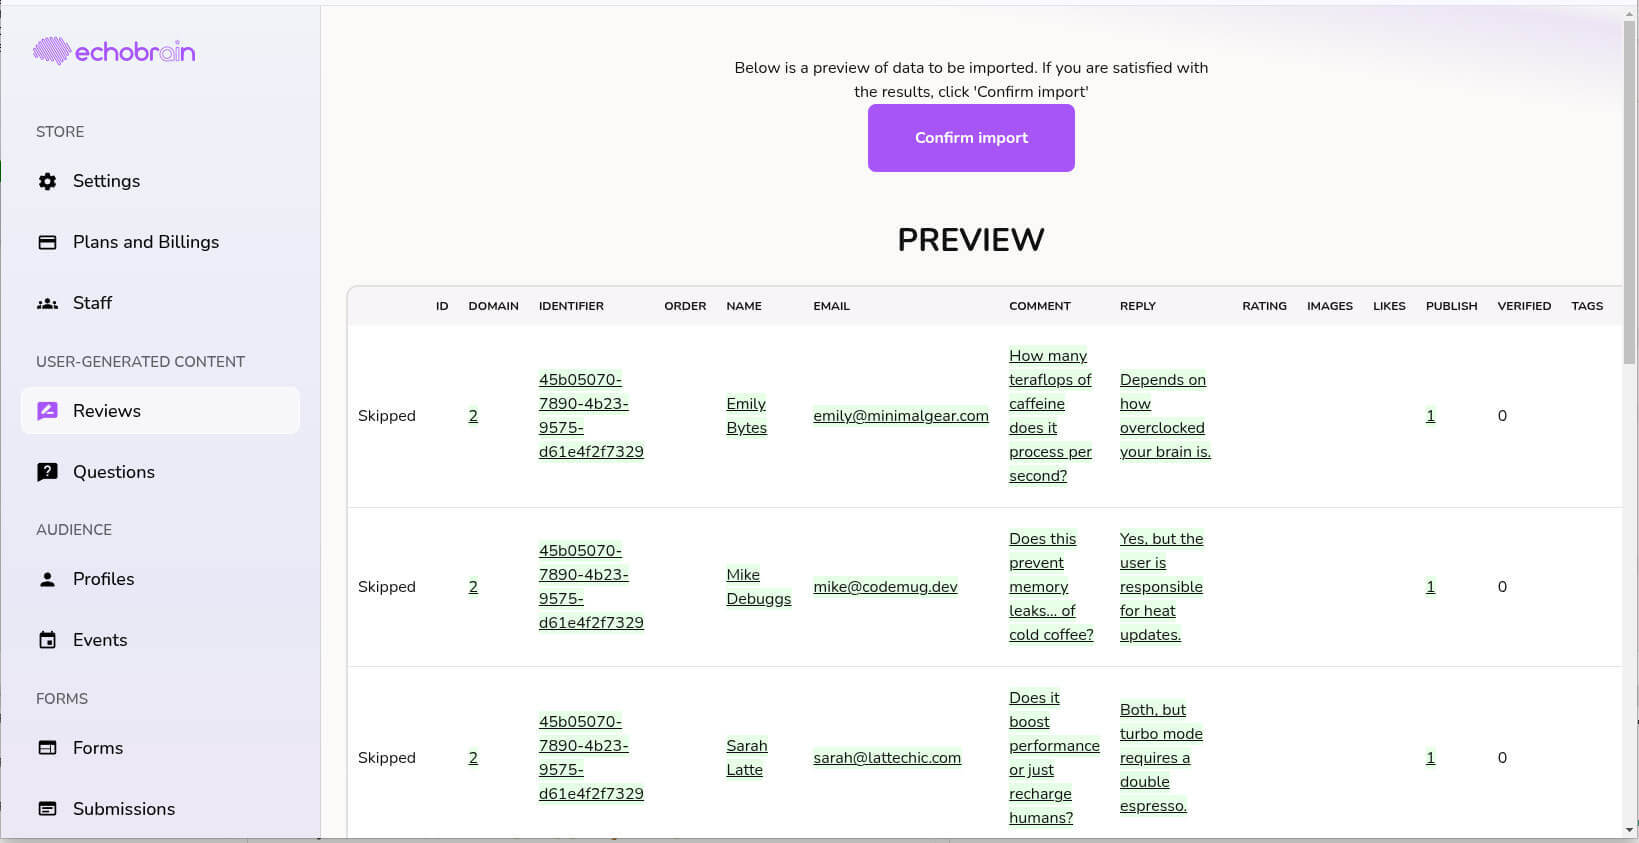Click emily@minimalgear.com email link
This screenshot has height=843, width=1639.
click(x=901, y=416)
